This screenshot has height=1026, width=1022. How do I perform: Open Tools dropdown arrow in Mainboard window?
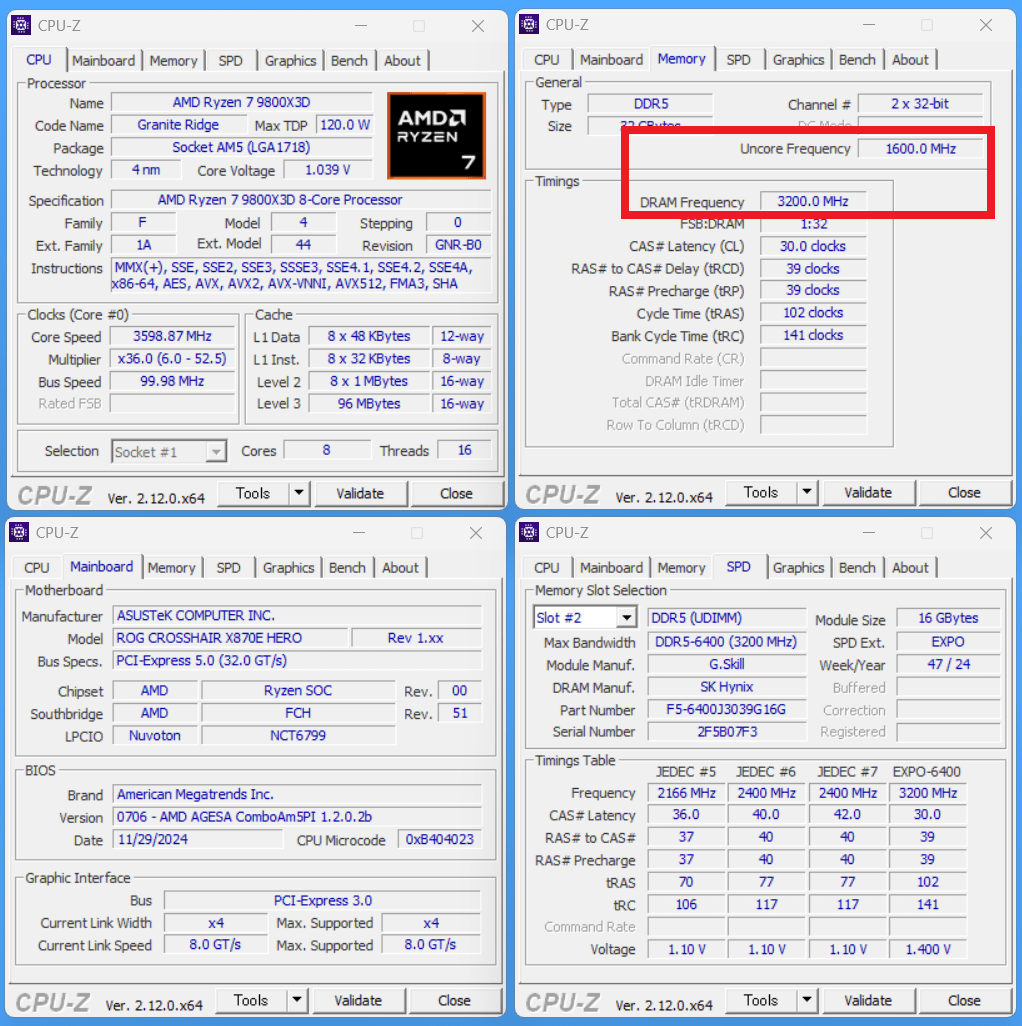pyautogui.click(x=297, y=1000)
